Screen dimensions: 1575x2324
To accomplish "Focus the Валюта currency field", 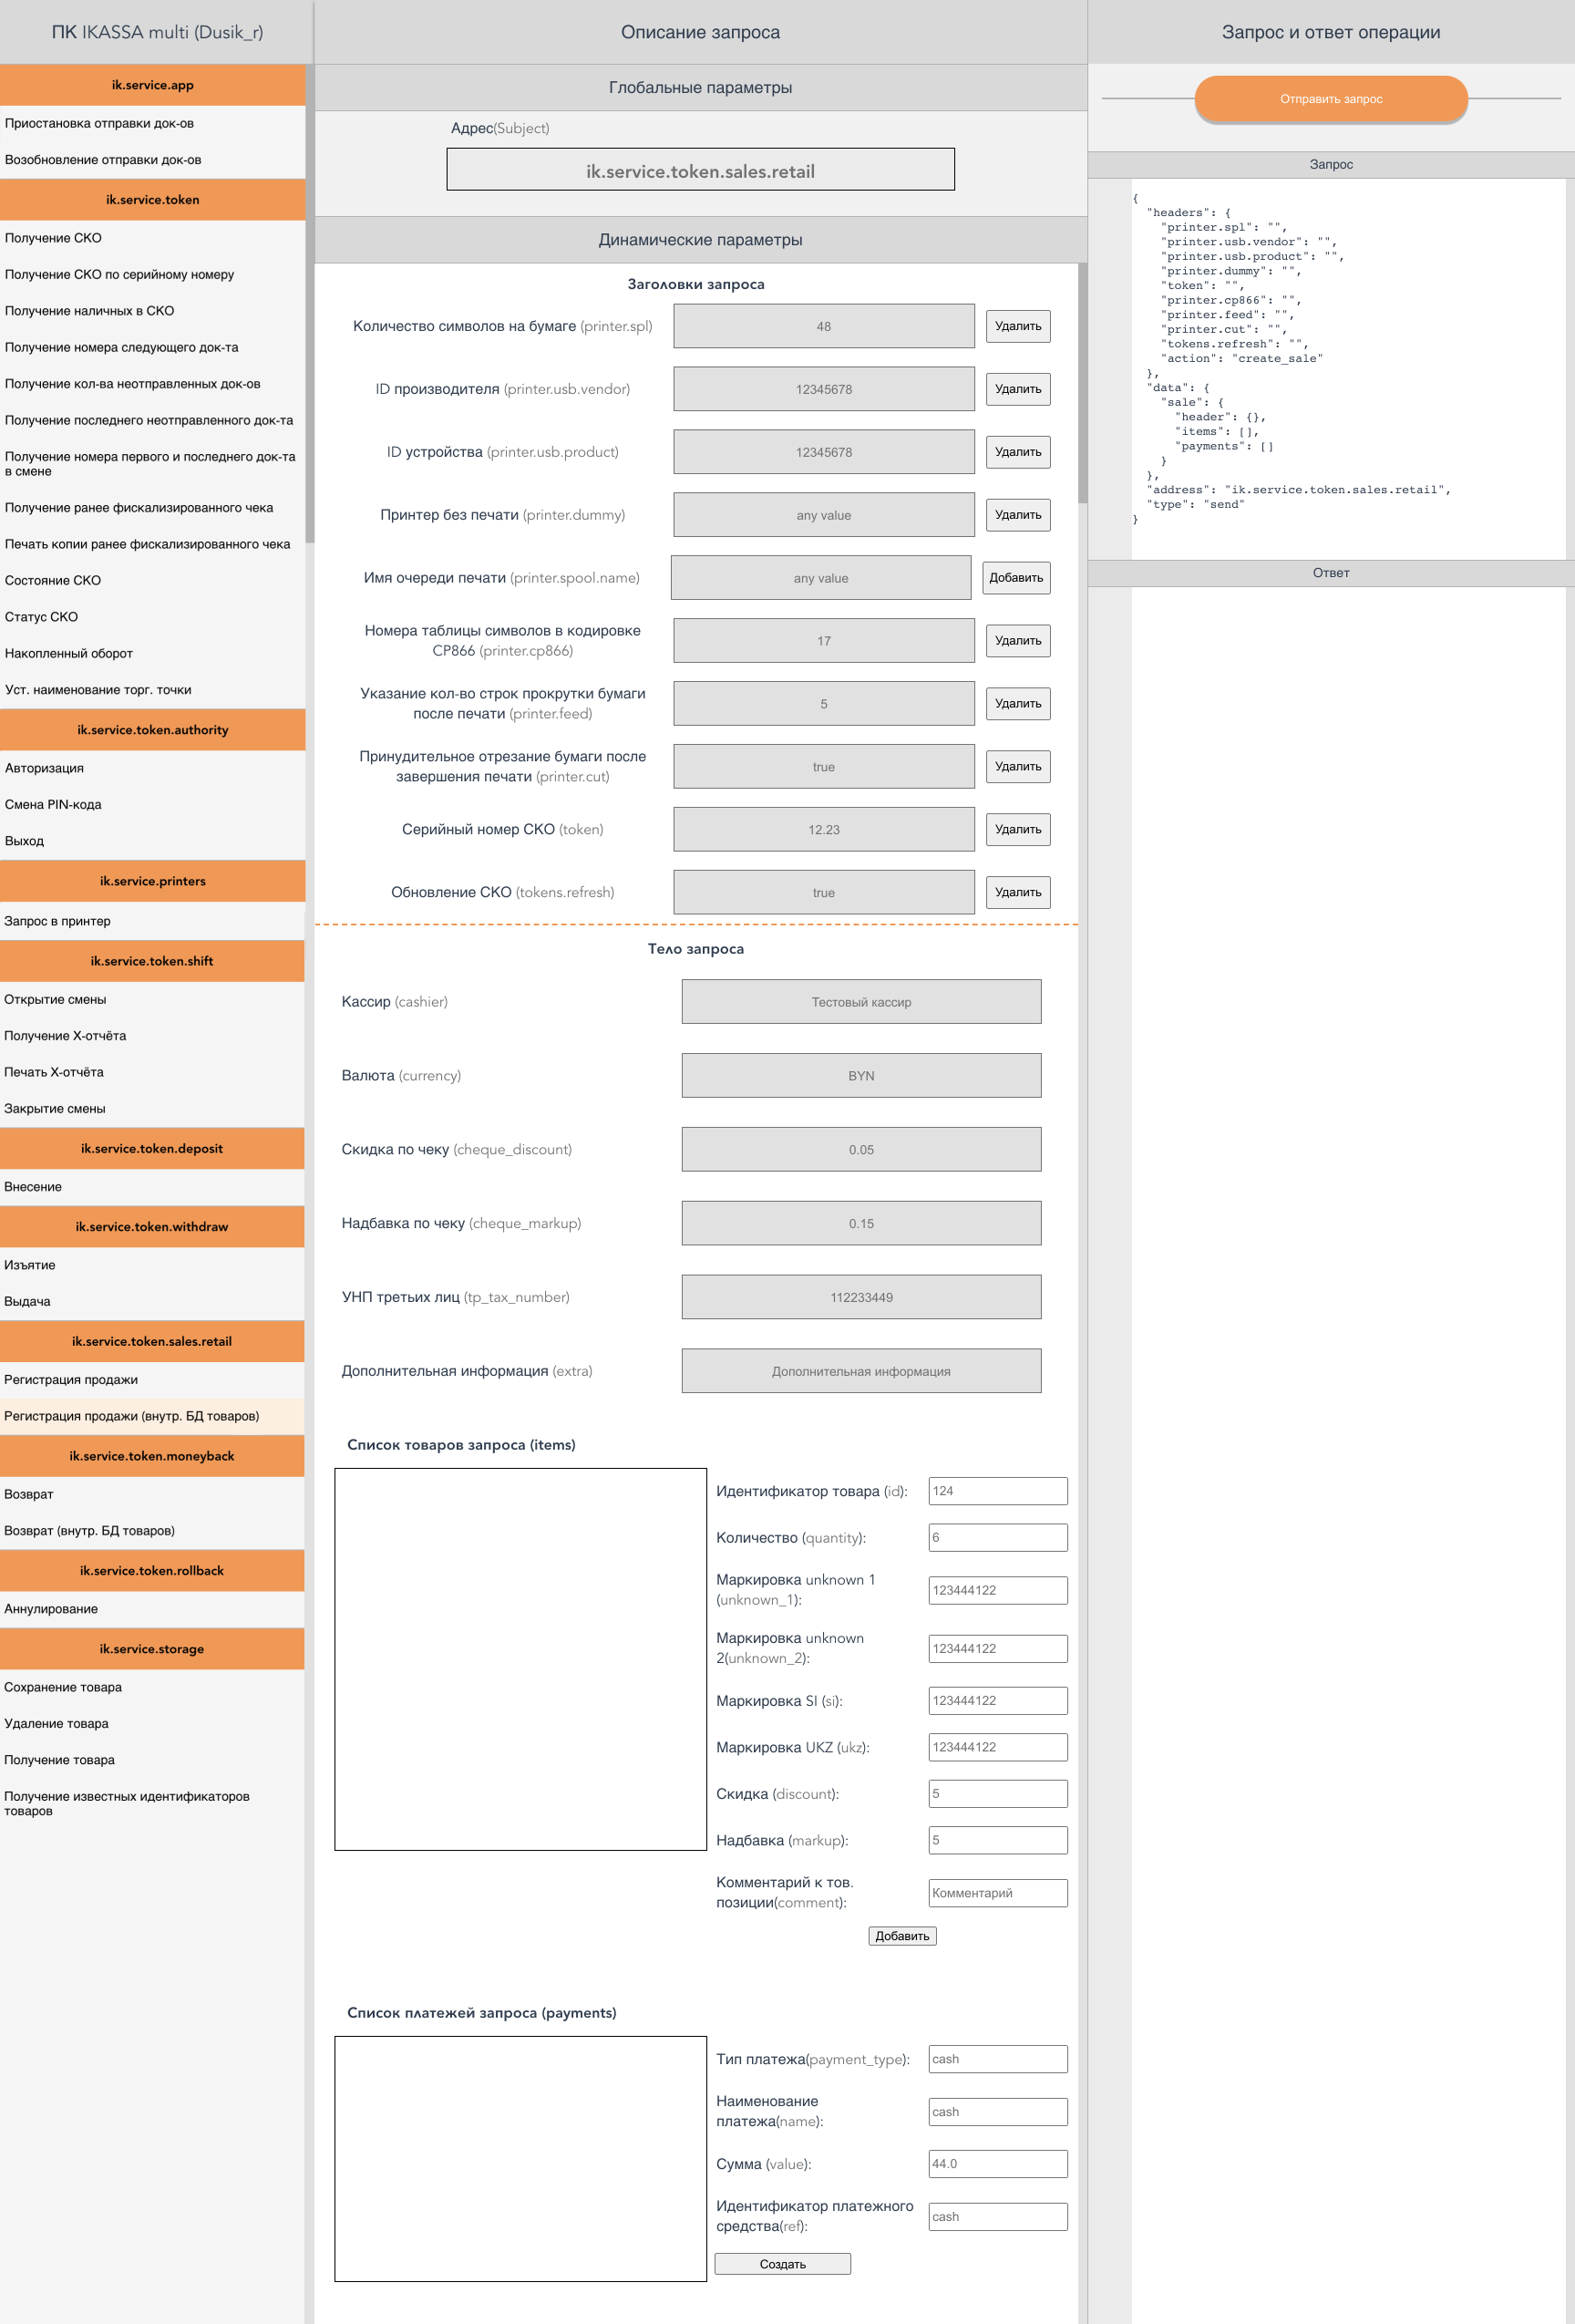I will 860,1076.
